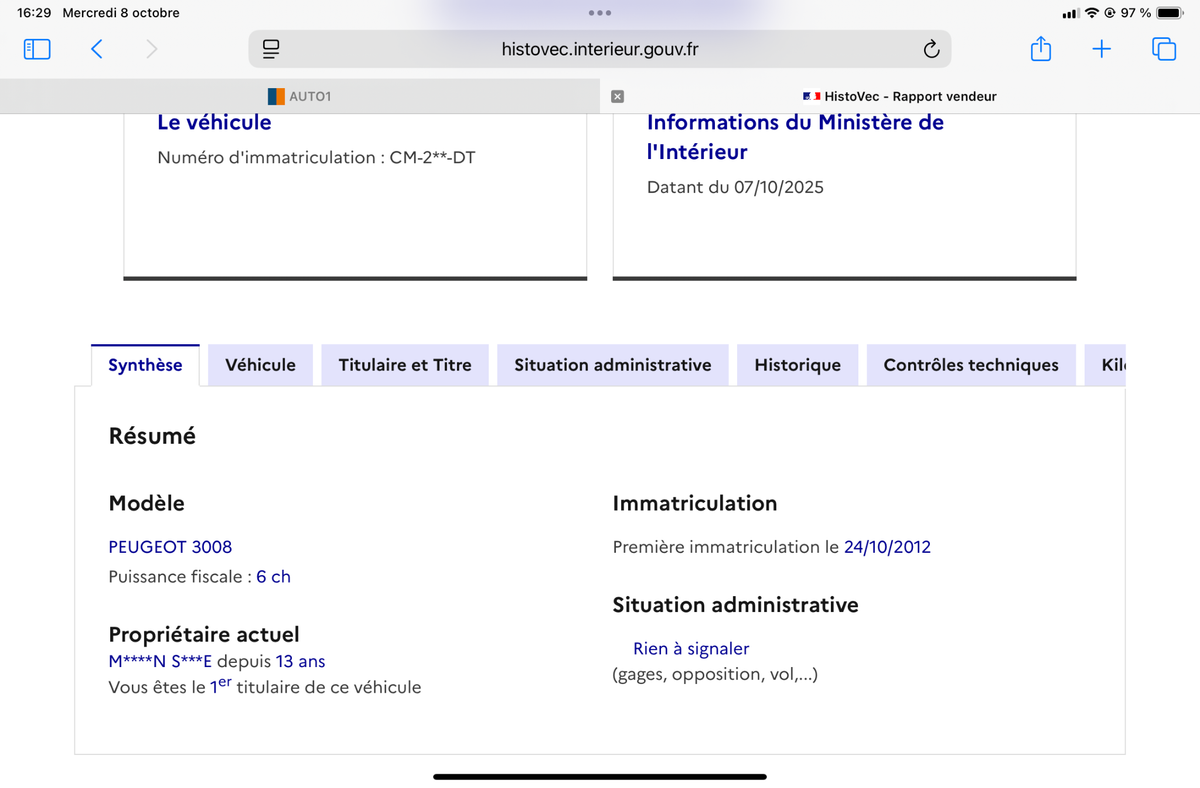
Task: Close the HistoVec tab with X
Action: tap(617, 96)
